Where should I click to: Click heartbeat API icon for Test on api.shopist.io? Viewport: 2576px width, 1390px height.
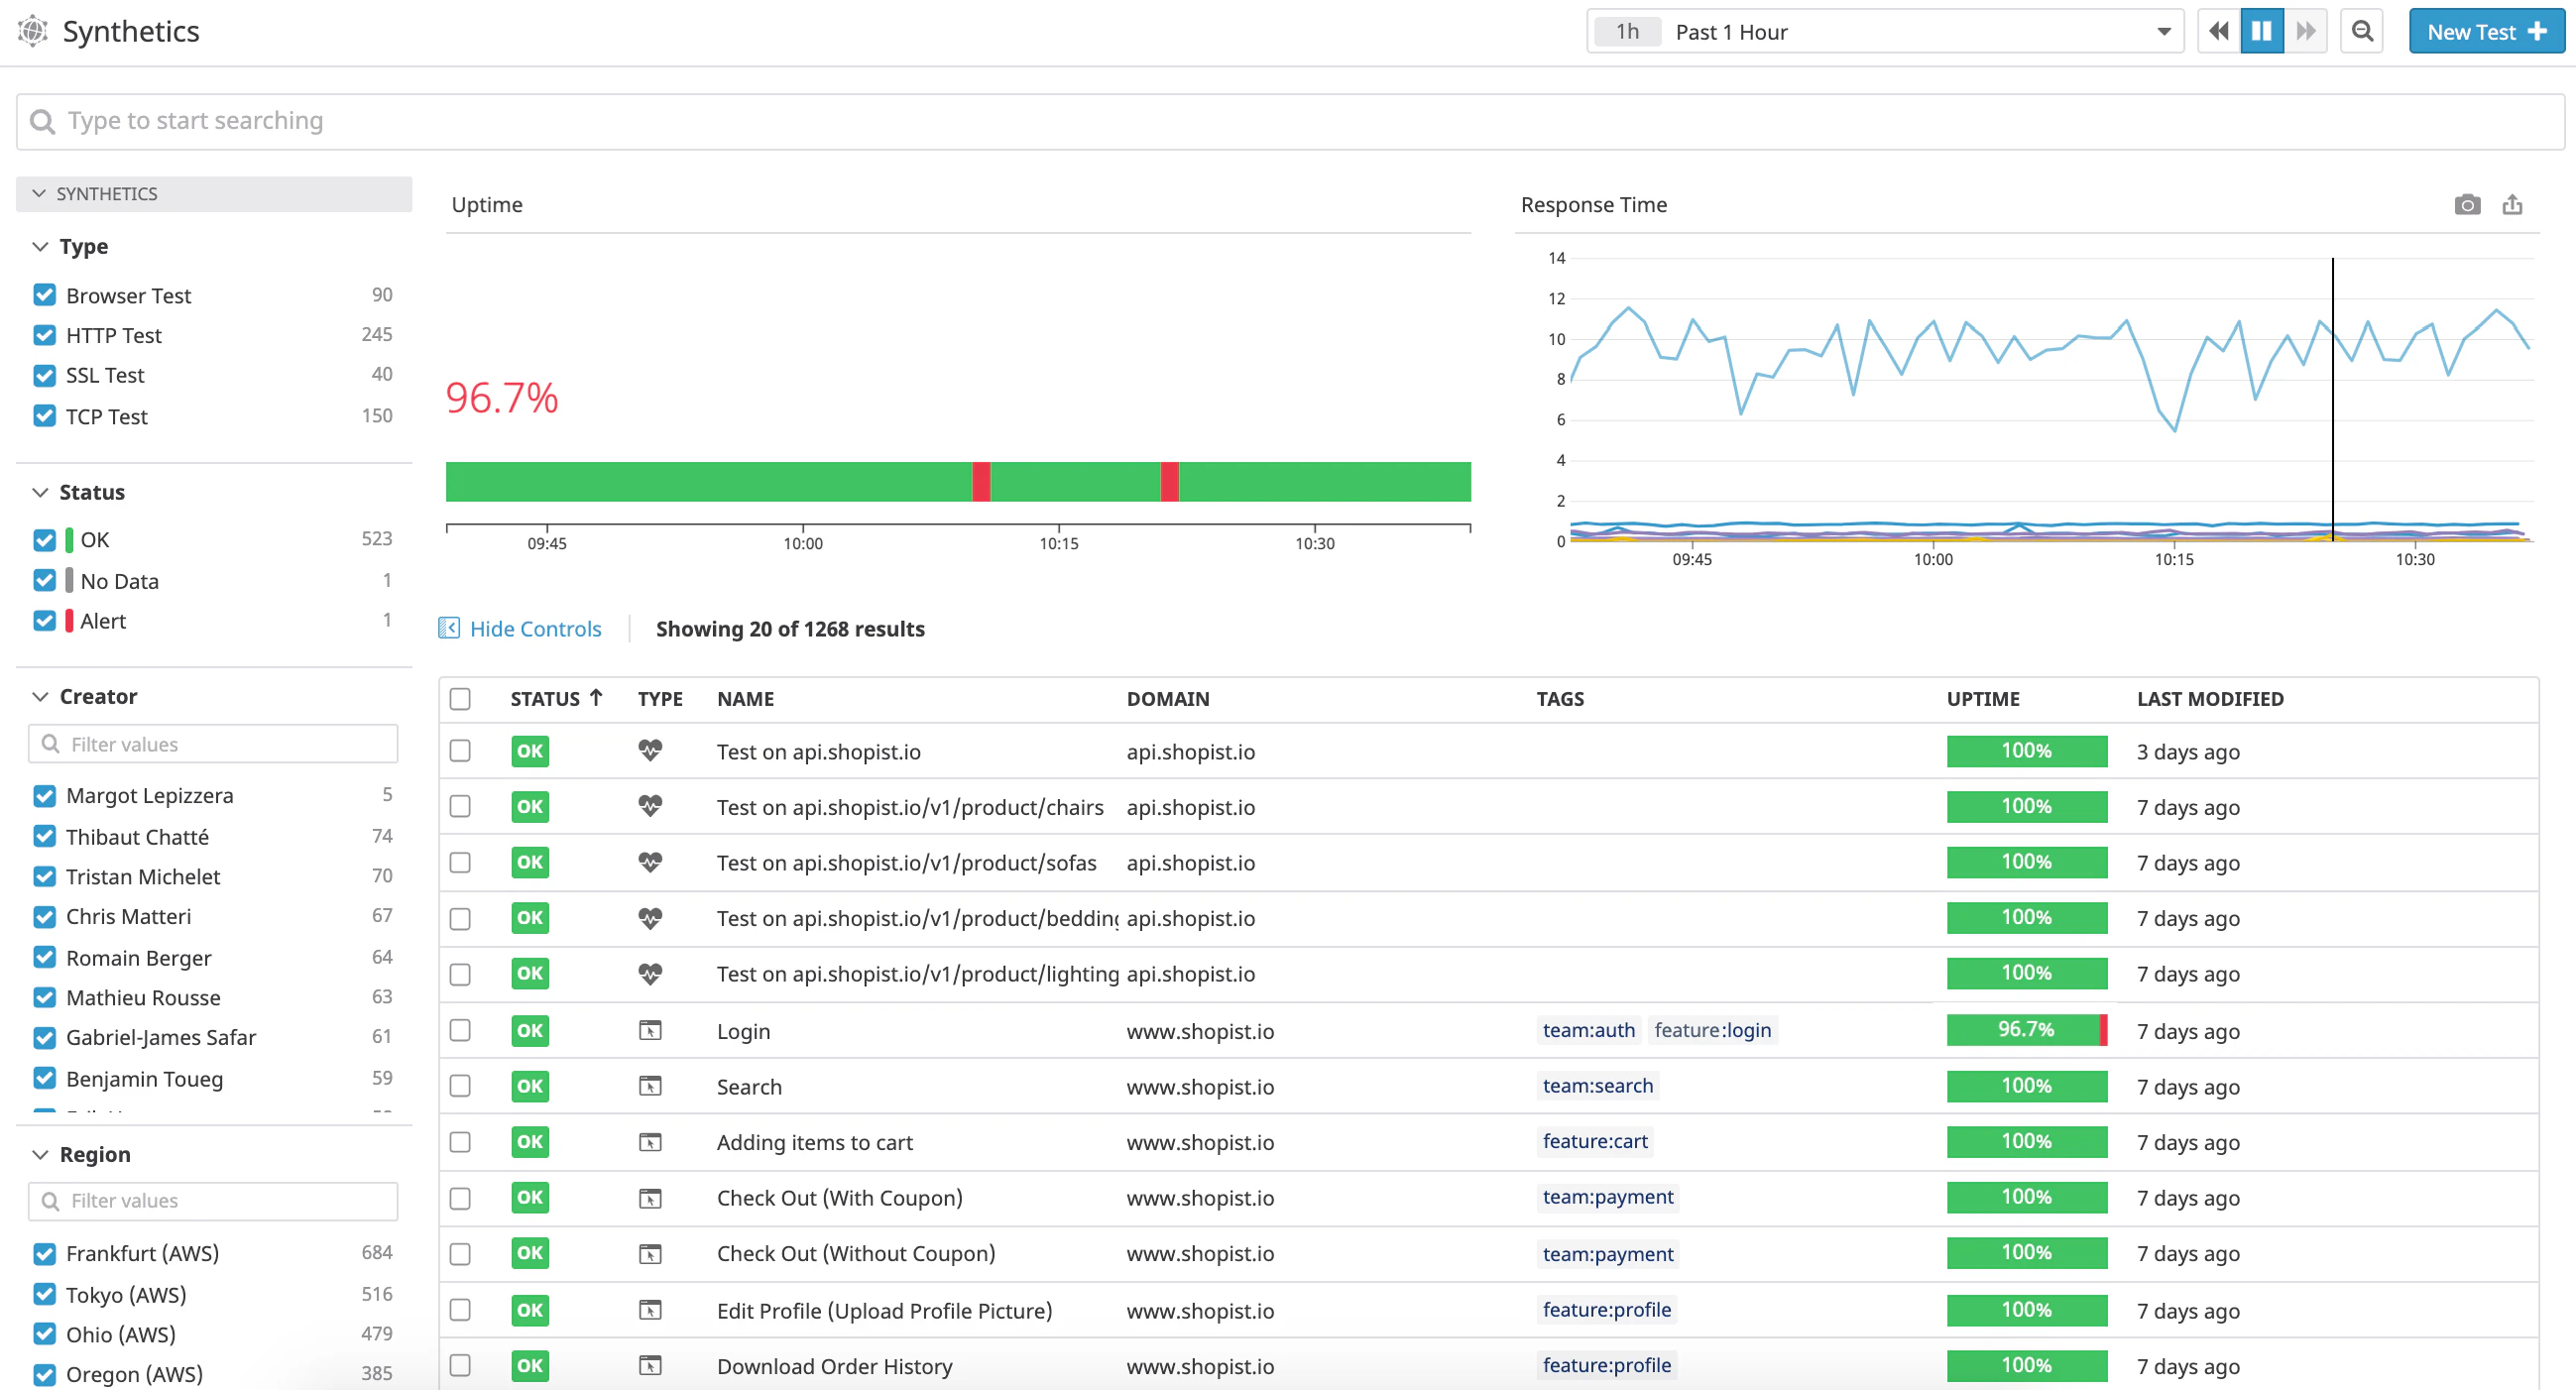pyautogui.click(x=650, y=750)
